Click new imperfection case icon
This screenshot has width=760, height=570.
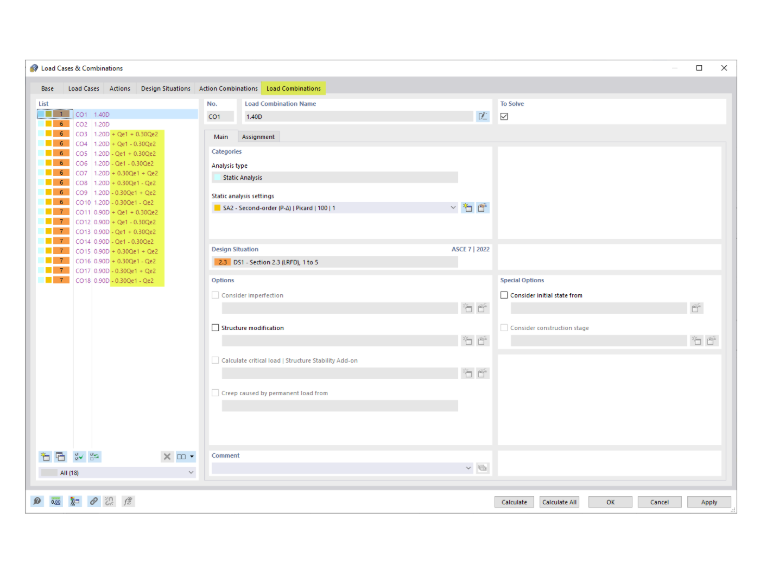point(467,308)
